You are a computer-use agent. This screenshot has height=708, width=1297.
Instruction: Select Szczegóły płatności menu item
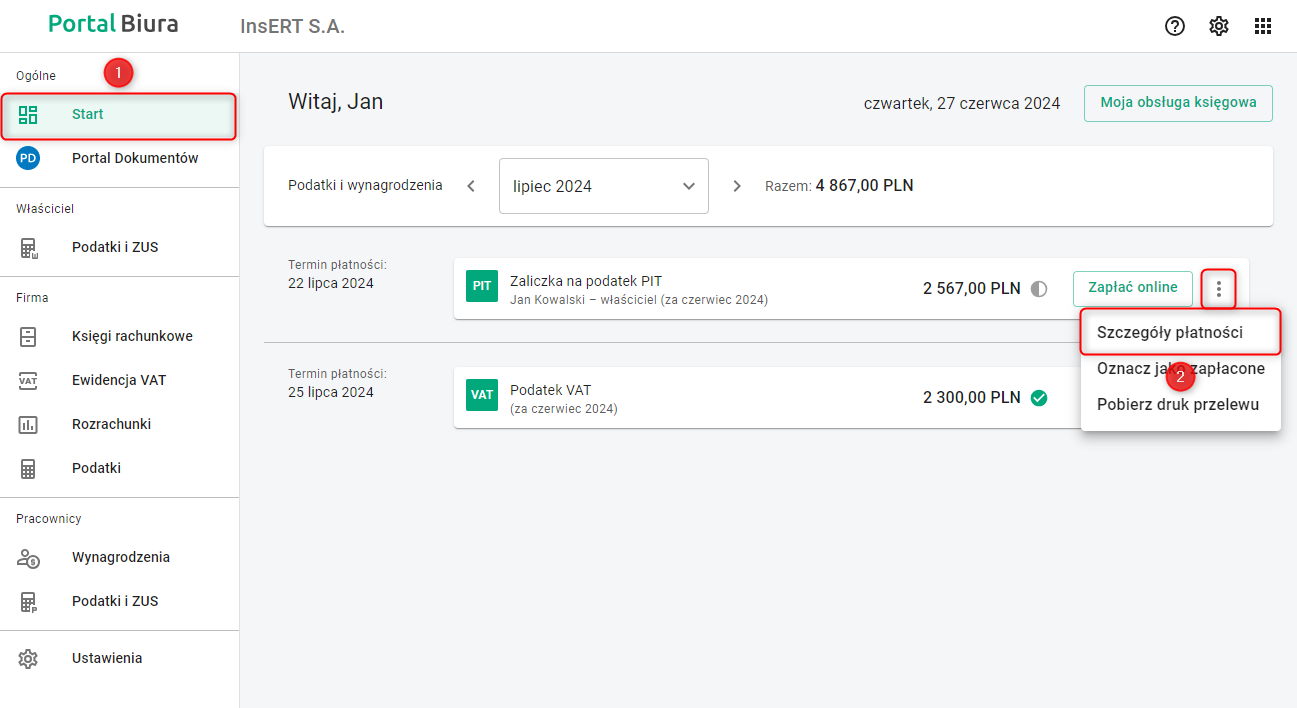(1170, 332)
